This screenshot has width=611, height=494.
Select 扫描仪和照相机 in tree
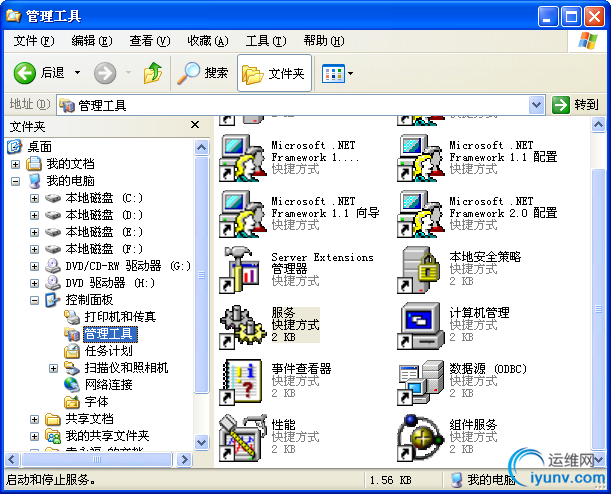click(126, 368)
